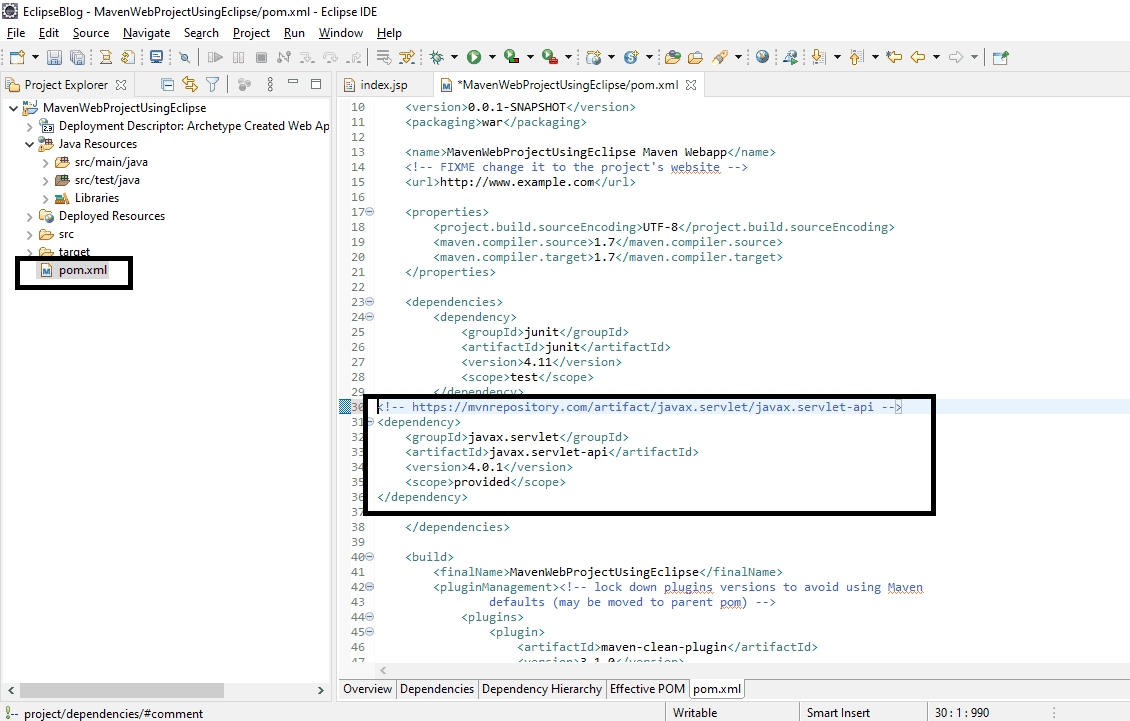Expand the Deployed Resources node
This screenshot has width=1130, height=721.
(28, 215)
